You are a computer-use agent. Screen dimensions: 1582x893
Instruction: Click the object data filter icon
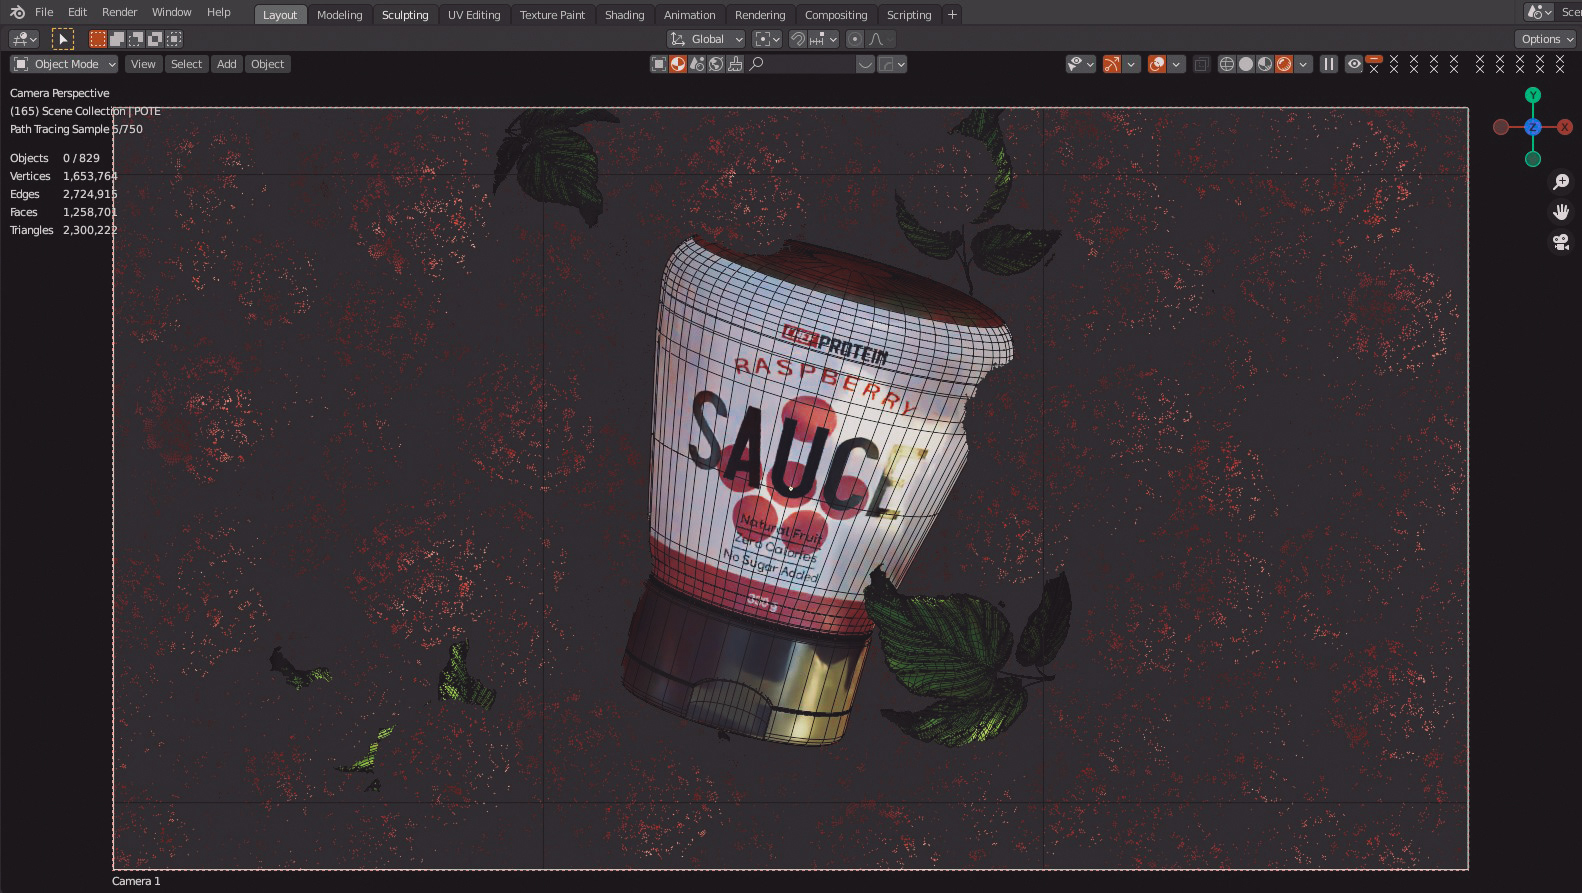[658, 64]
